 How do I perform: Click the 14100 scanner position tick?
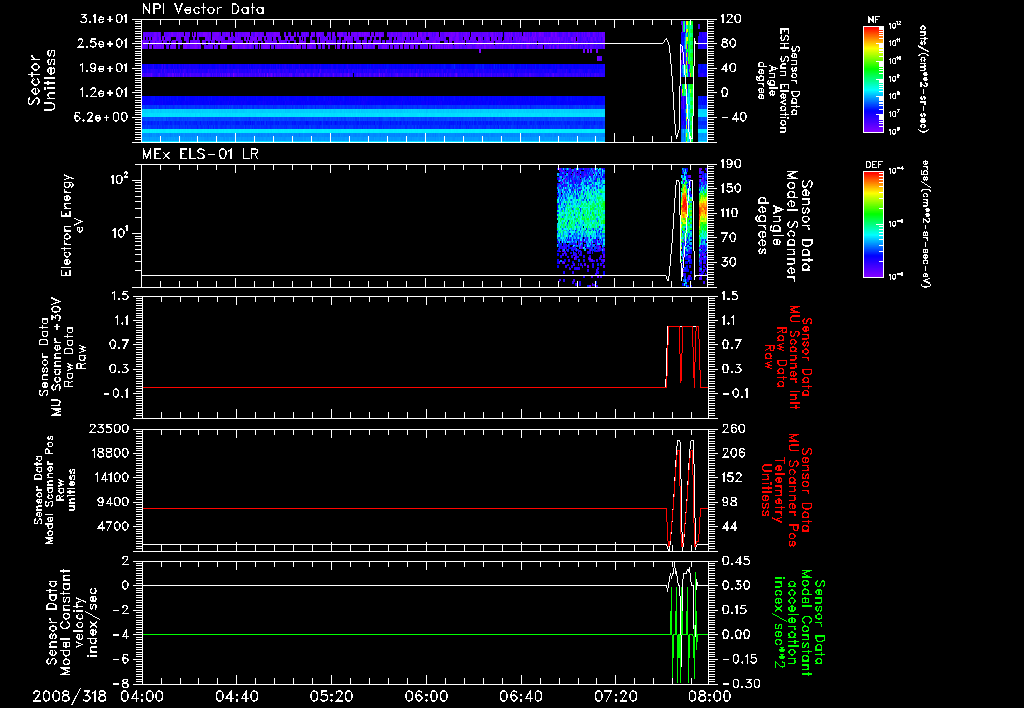click(109, 477)
